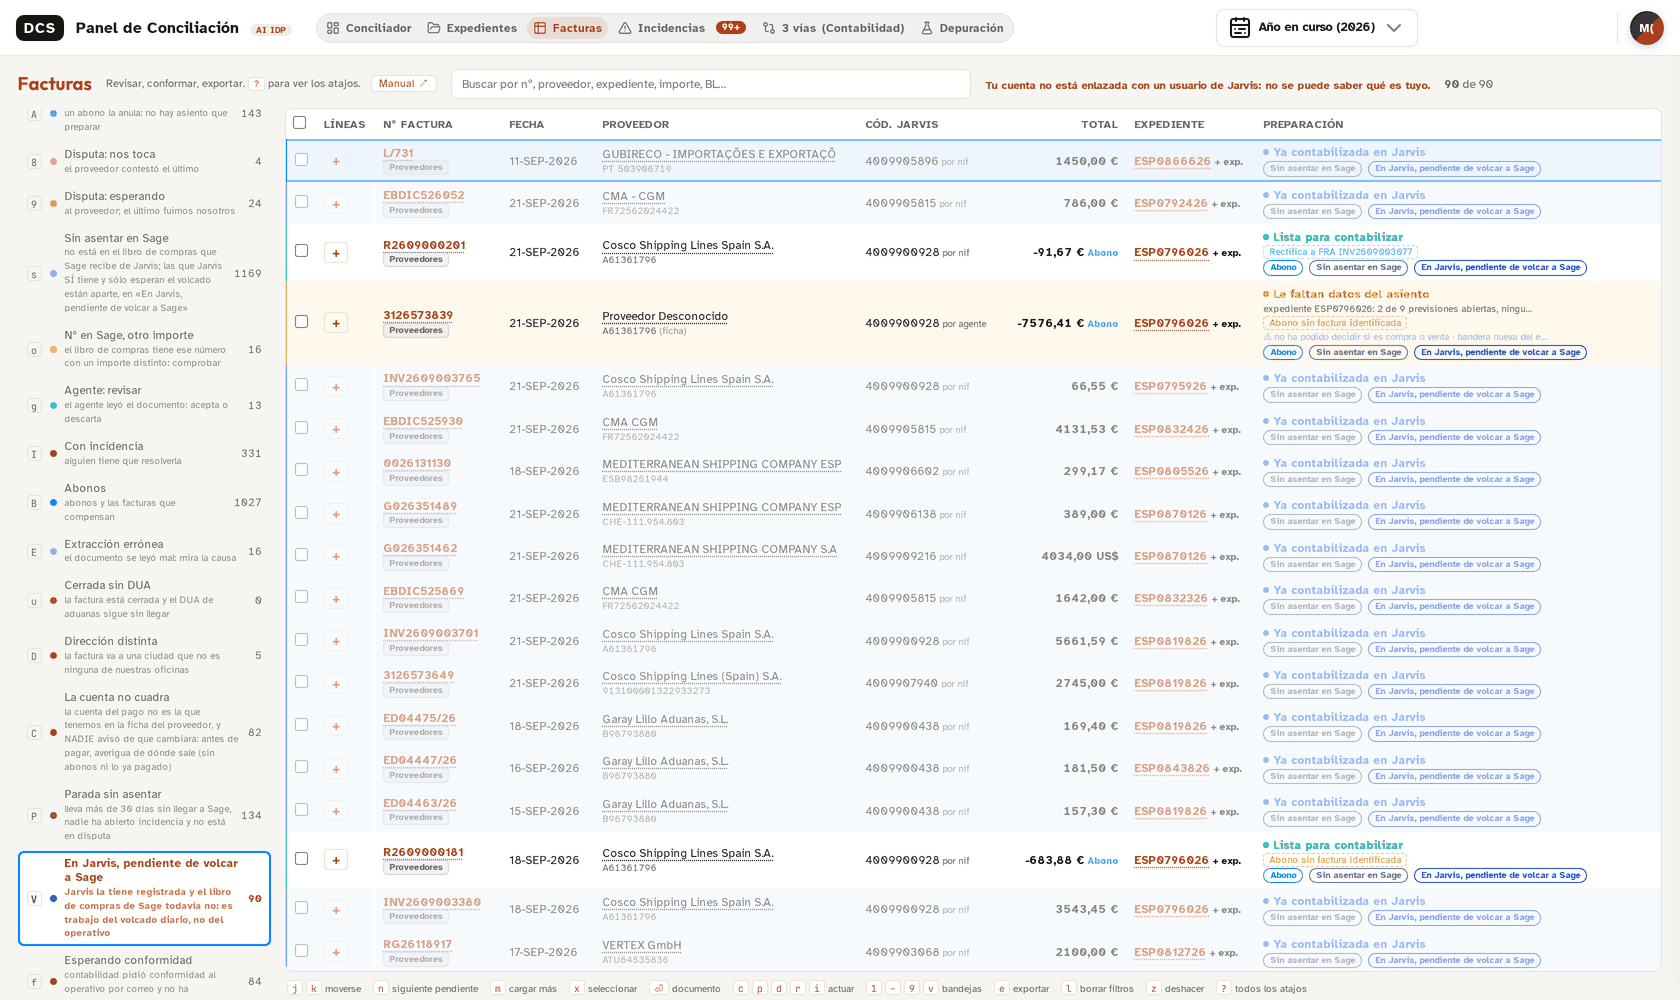1680x1000 pixels.
Task: Open expediente ESP0866626
Action: click(1172, 161)
